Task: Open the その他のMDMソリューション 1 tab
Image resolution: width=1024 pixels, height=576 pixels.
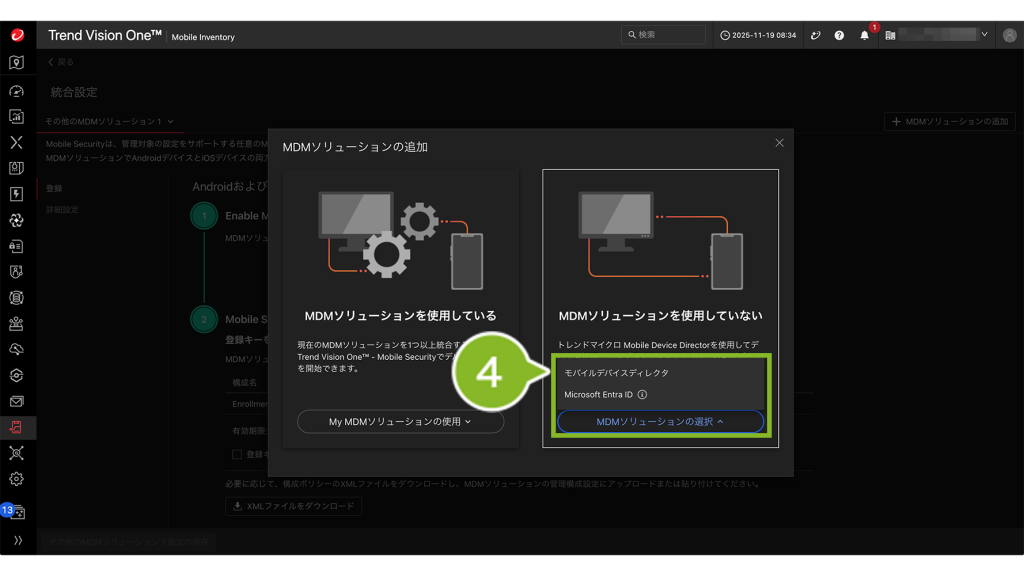Action: 109,121
